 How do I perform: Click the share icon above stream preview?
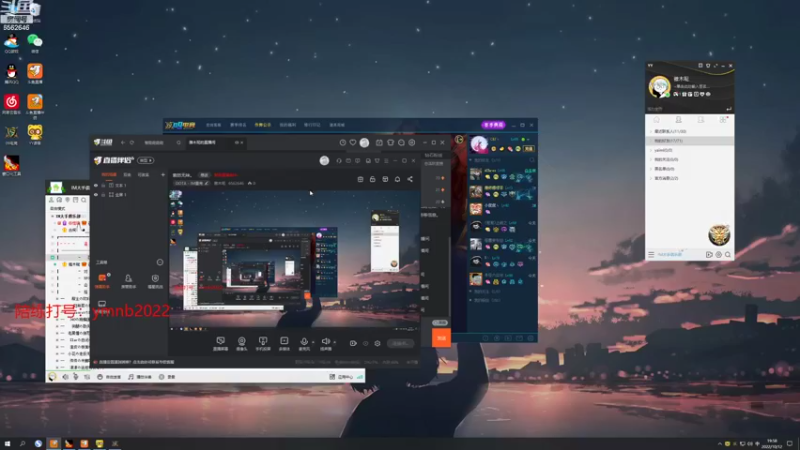410,179
